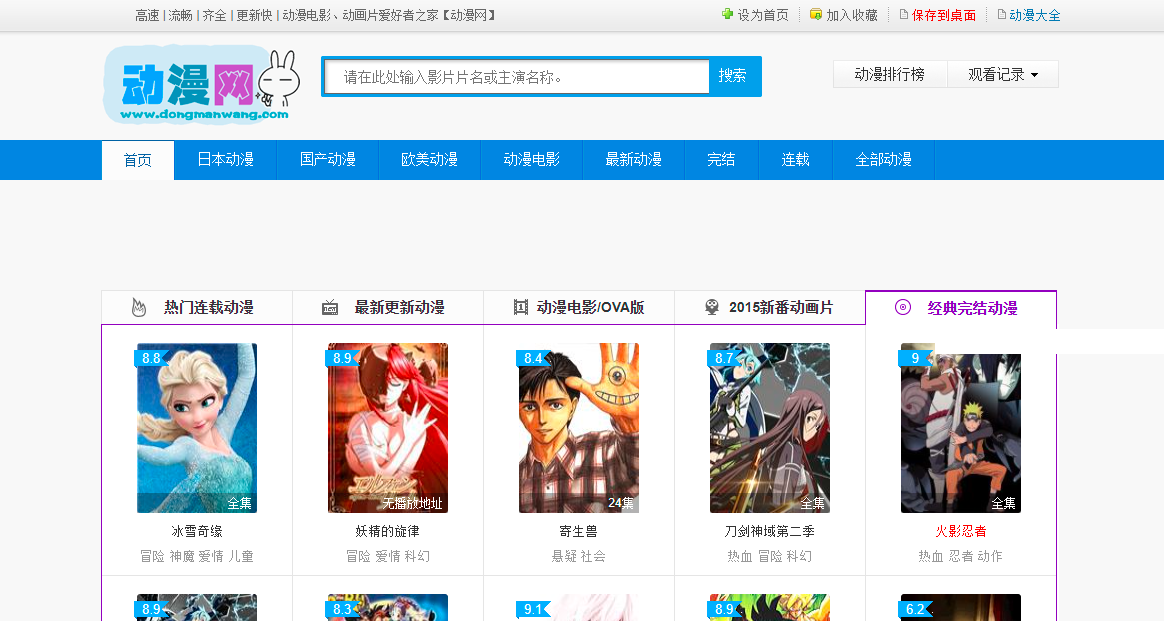Click the 8.9 rating badge on 妖精的旋律

[342, 358]
